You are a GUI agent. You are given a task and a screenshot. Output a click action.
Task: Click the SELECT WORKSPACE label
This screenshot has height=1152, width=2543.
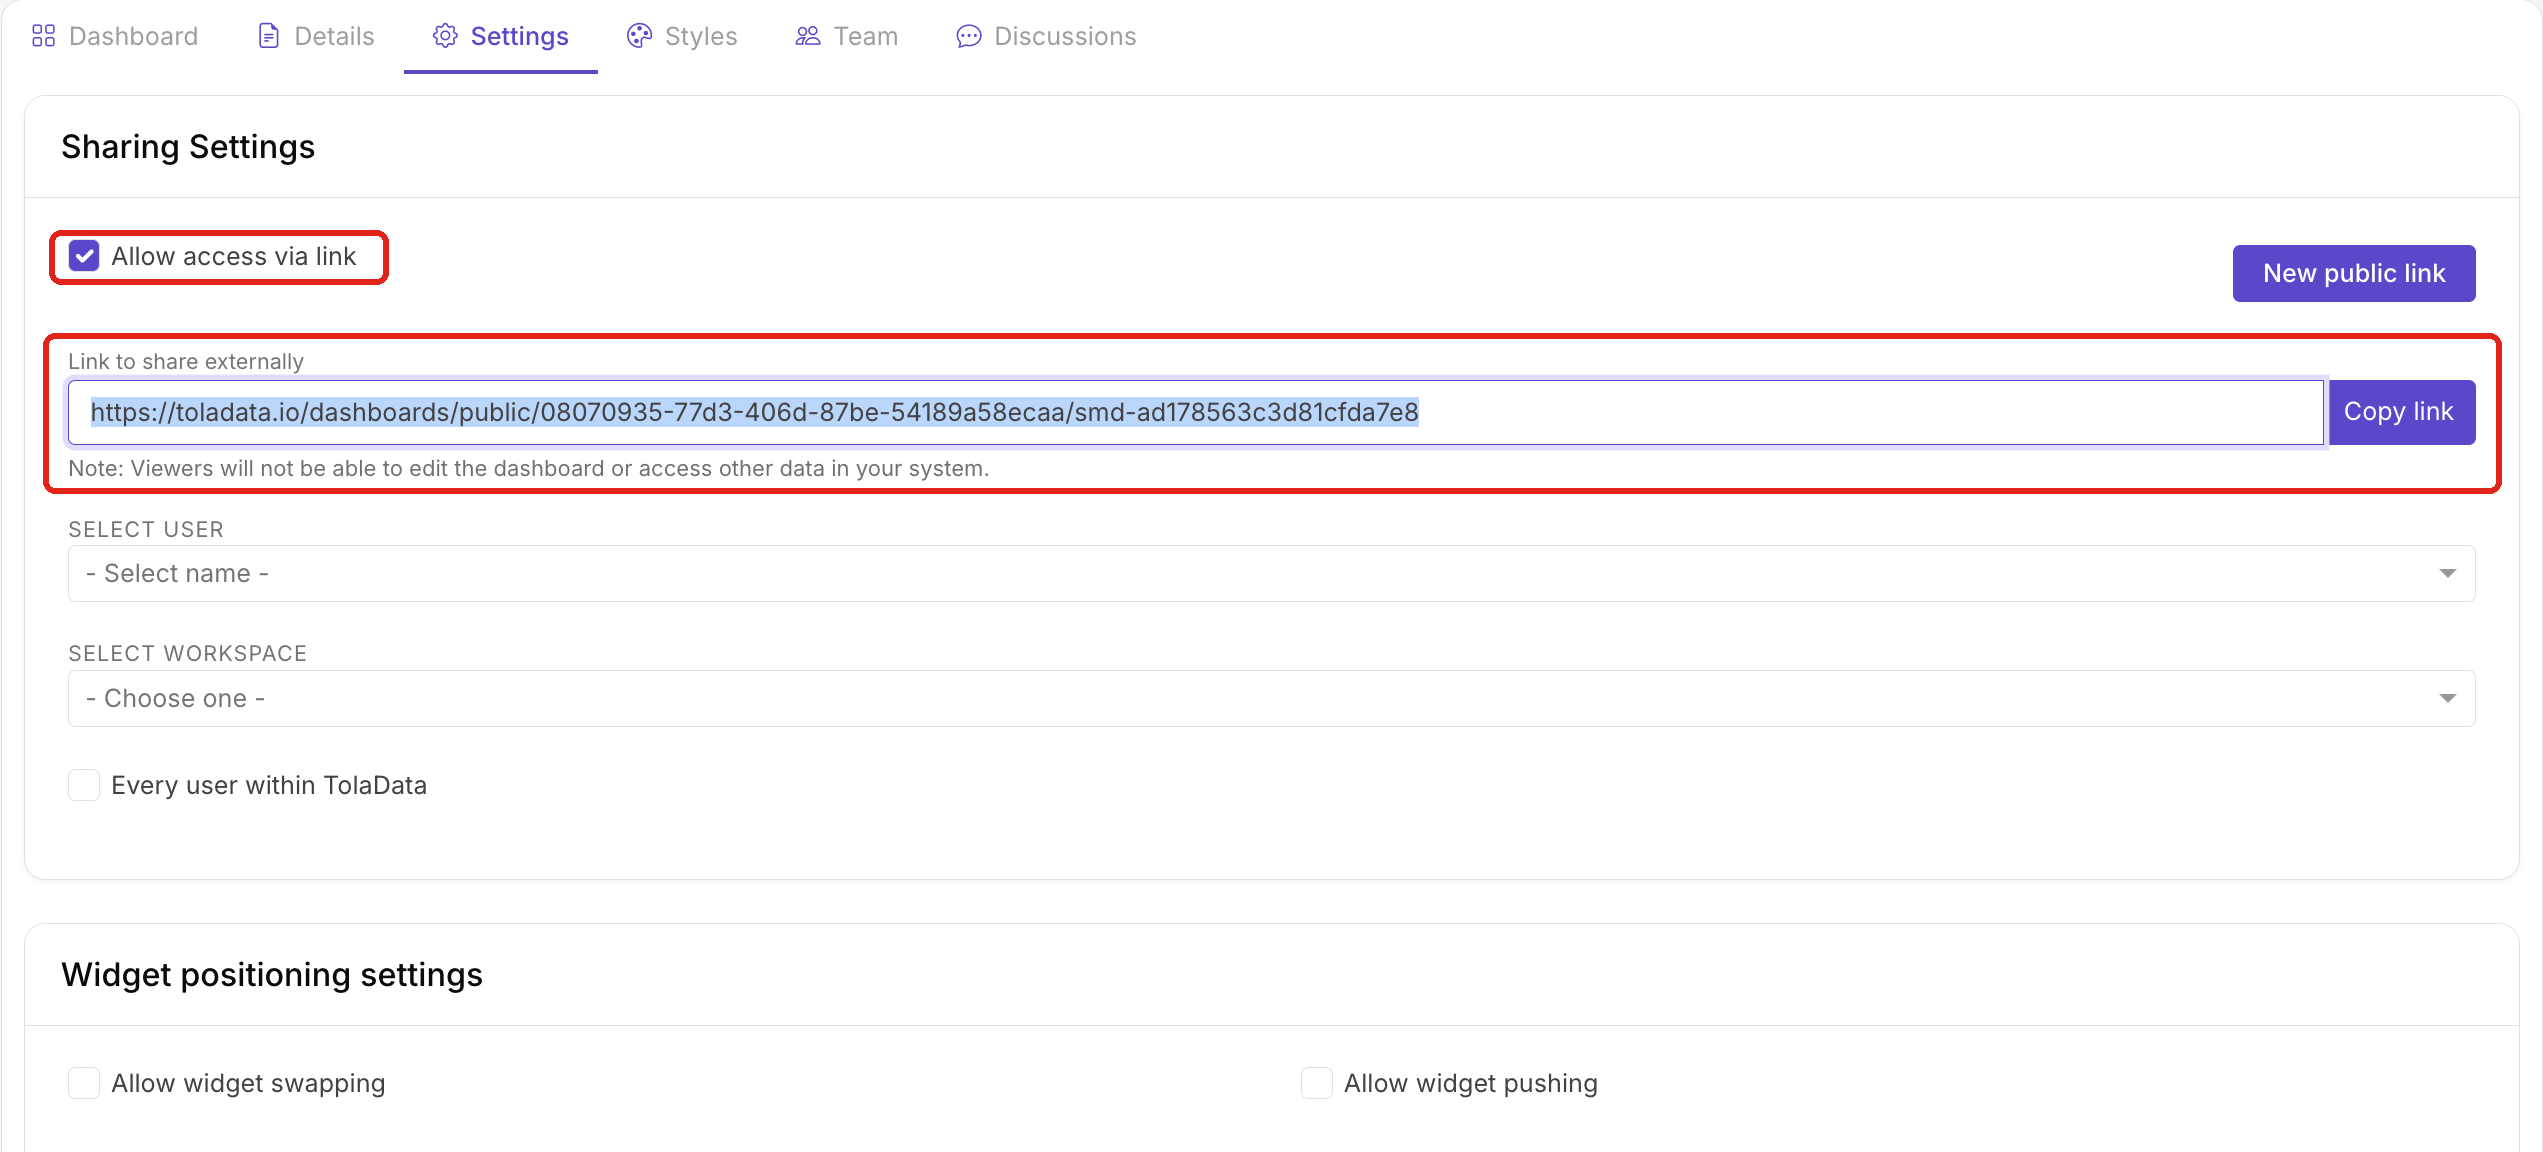click(x=188, y=654)
